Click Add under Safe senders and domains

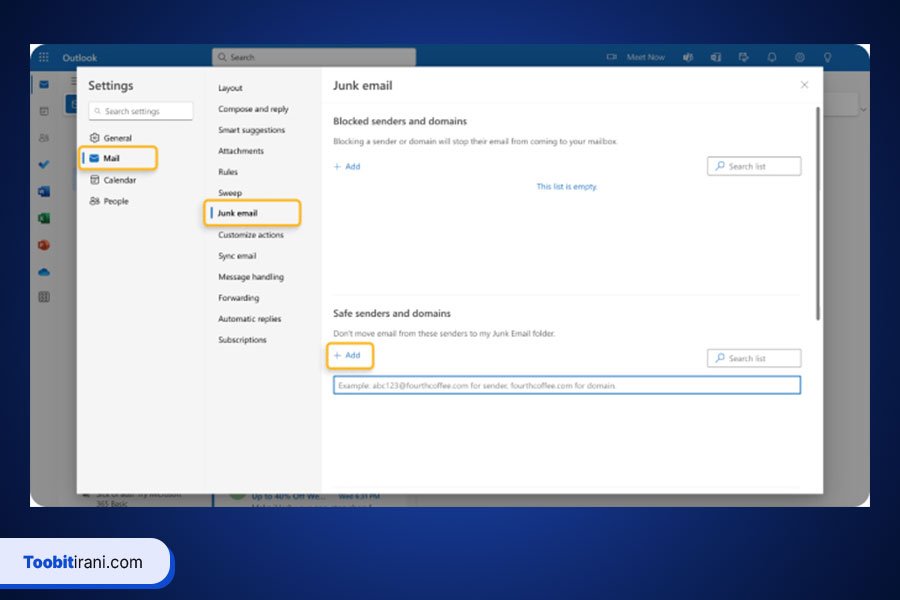click(x=347, y=355)
